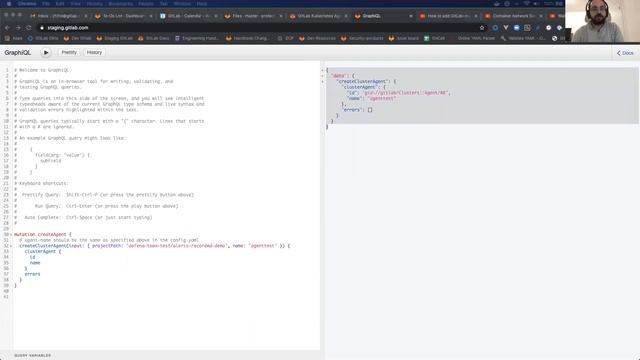The height and width of the screenshot is (360, 640).
Task: Click the "errors" field in the query
Action: pyautogui.click(x=32, y=274)
